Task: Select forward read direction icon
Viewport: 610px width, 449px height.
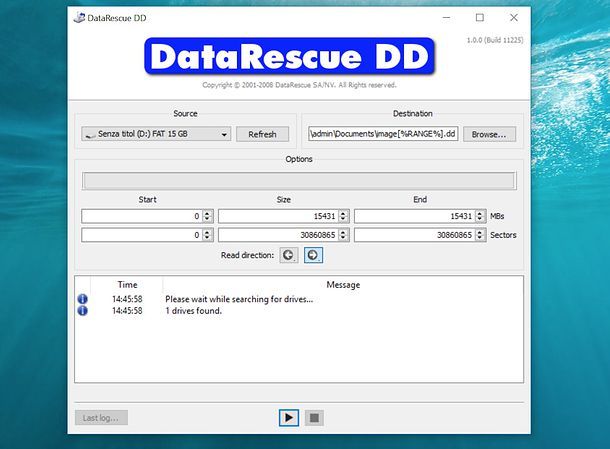Action: 313,255
